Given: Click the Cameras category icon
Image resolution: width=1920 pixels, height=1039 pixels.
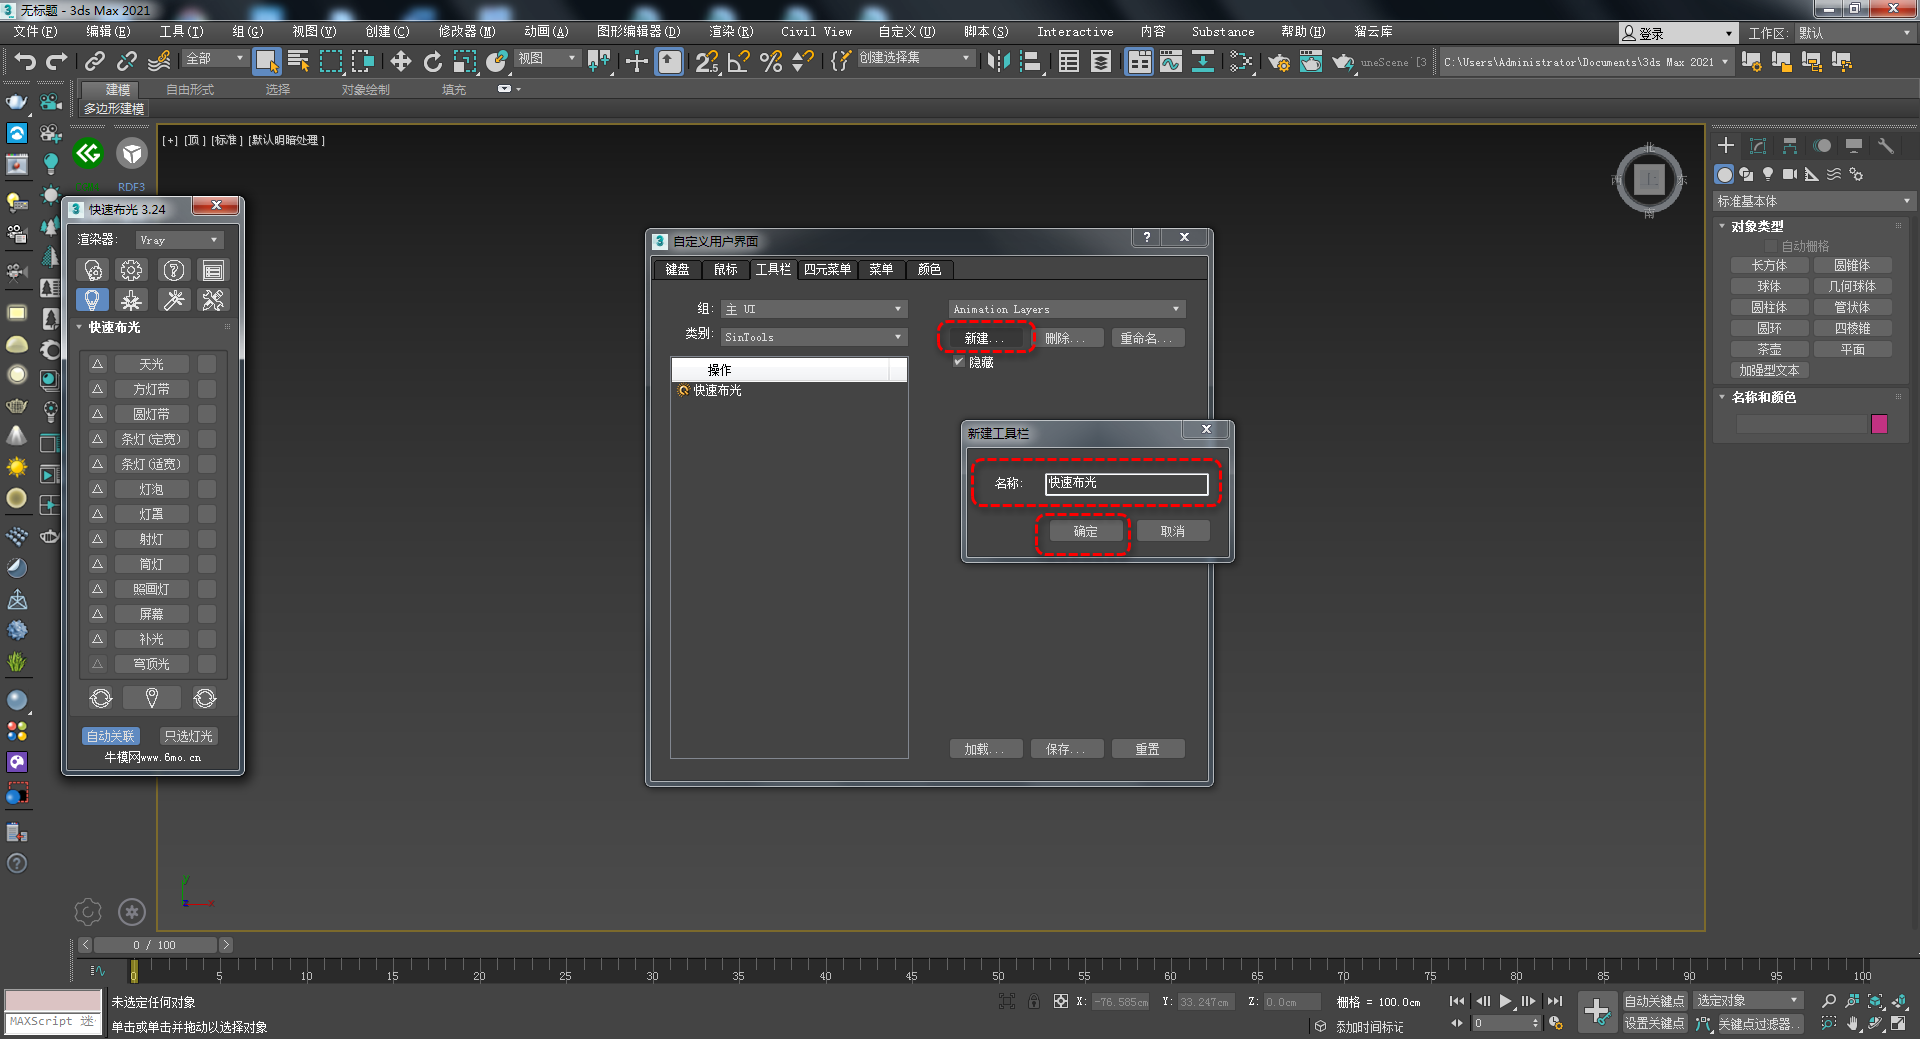Looking at the screenshot, I should point(1790,174).
